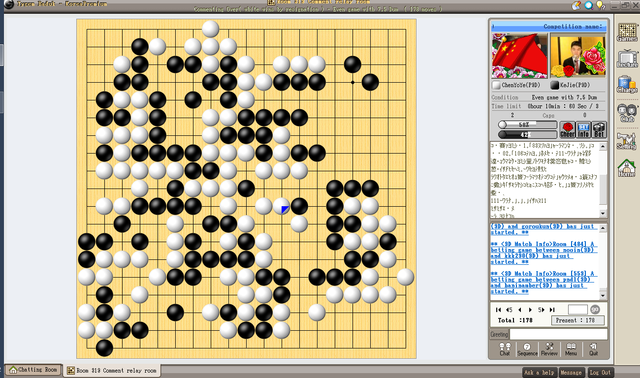Click the black stone icon beside KeJie
This screenshot has height=378, width=640.
tap(554, 85)
